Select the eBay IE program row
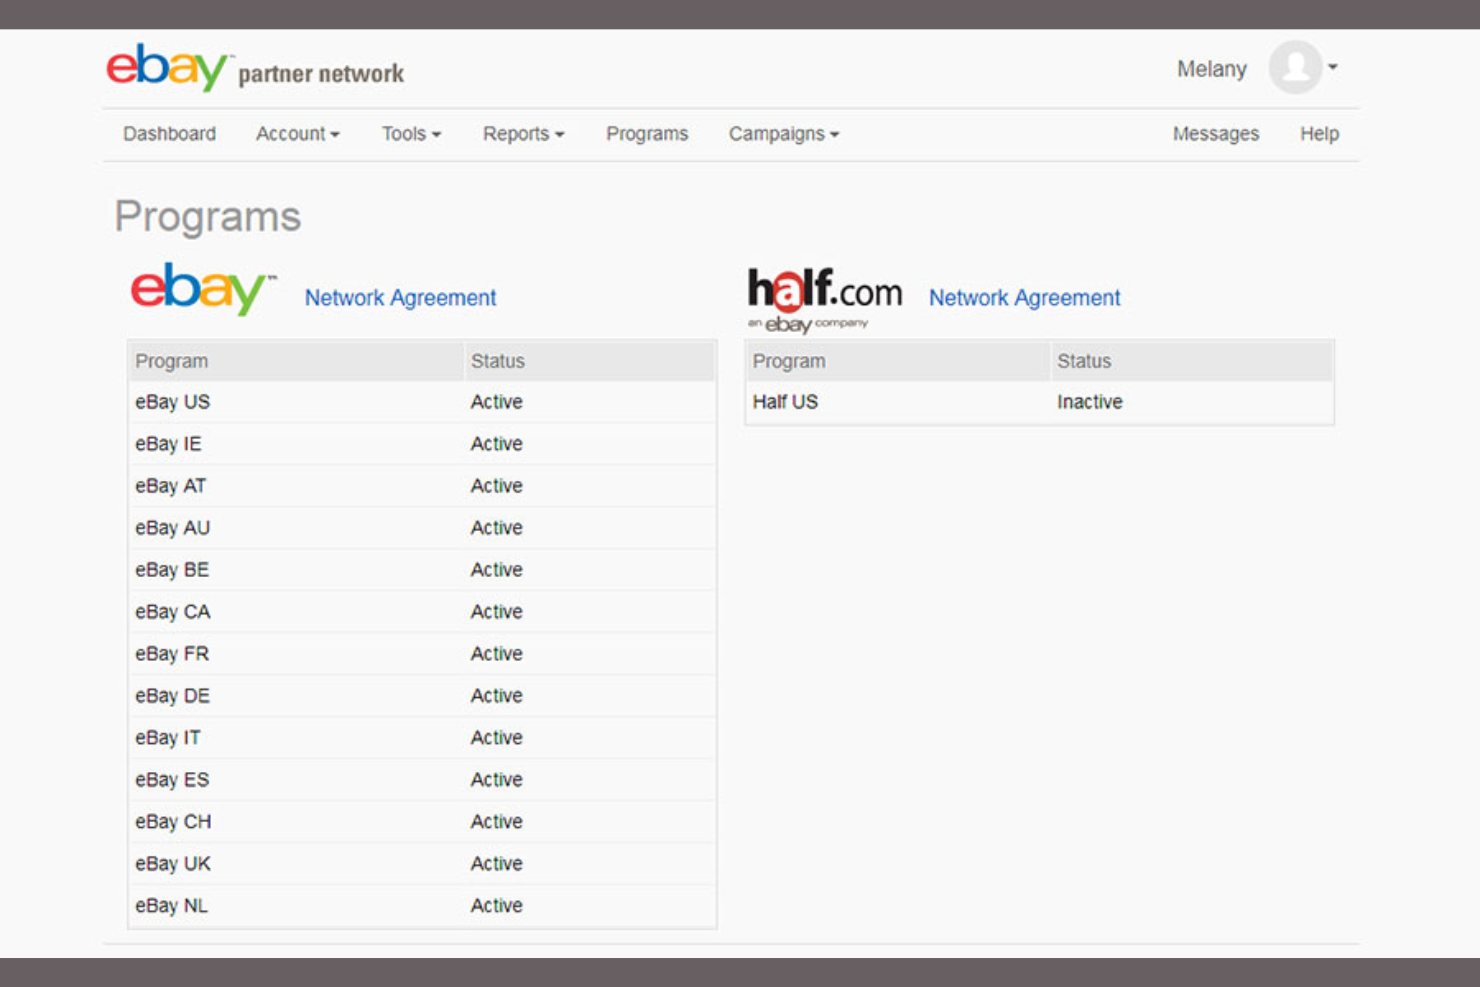The width and height of the screenshot is (1480, 987). pos(422,444)
